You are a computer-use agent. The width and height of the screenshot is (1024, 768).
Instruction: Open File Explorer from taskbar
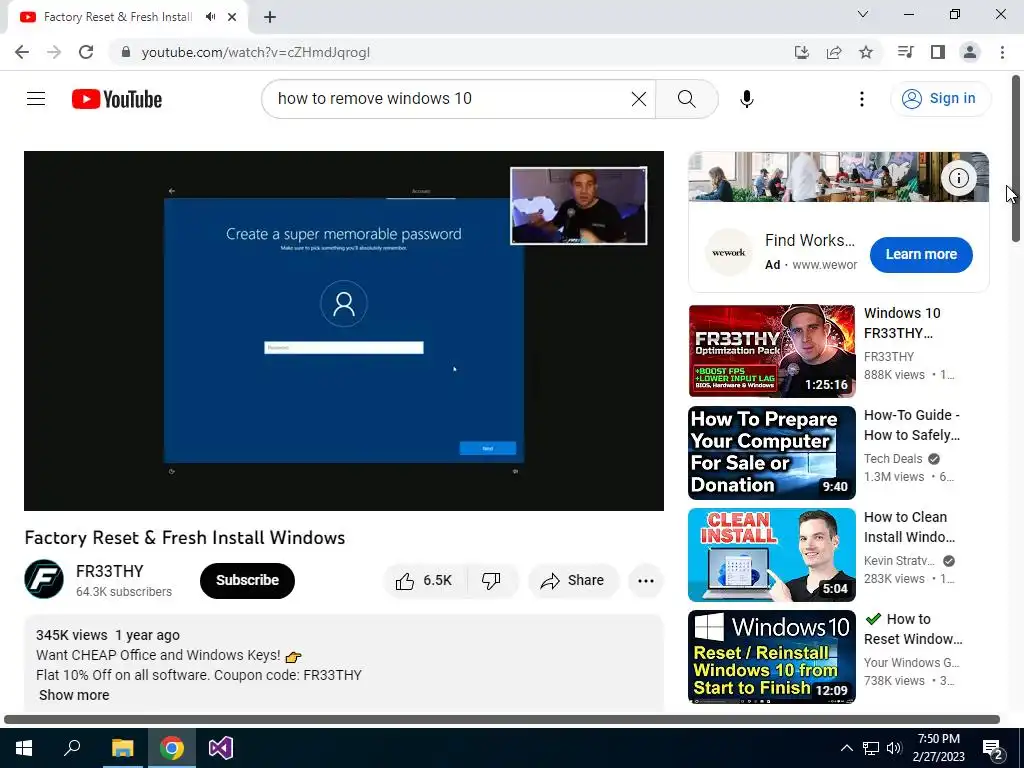[x=122, y=748]
